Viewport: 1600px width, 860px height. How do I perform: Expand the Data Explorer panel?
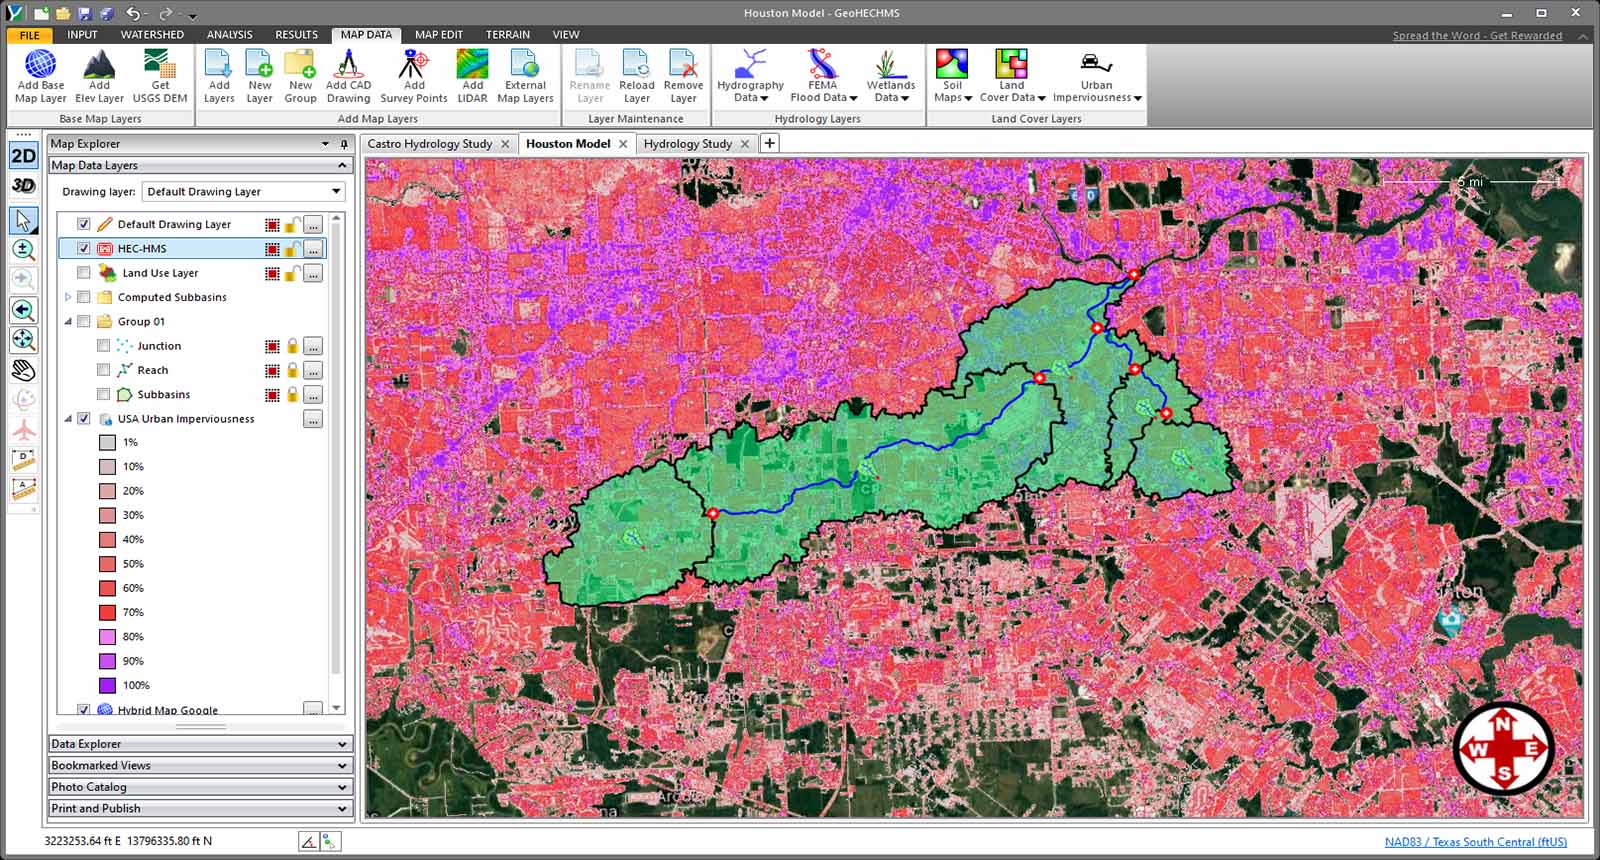click(200, 744)
